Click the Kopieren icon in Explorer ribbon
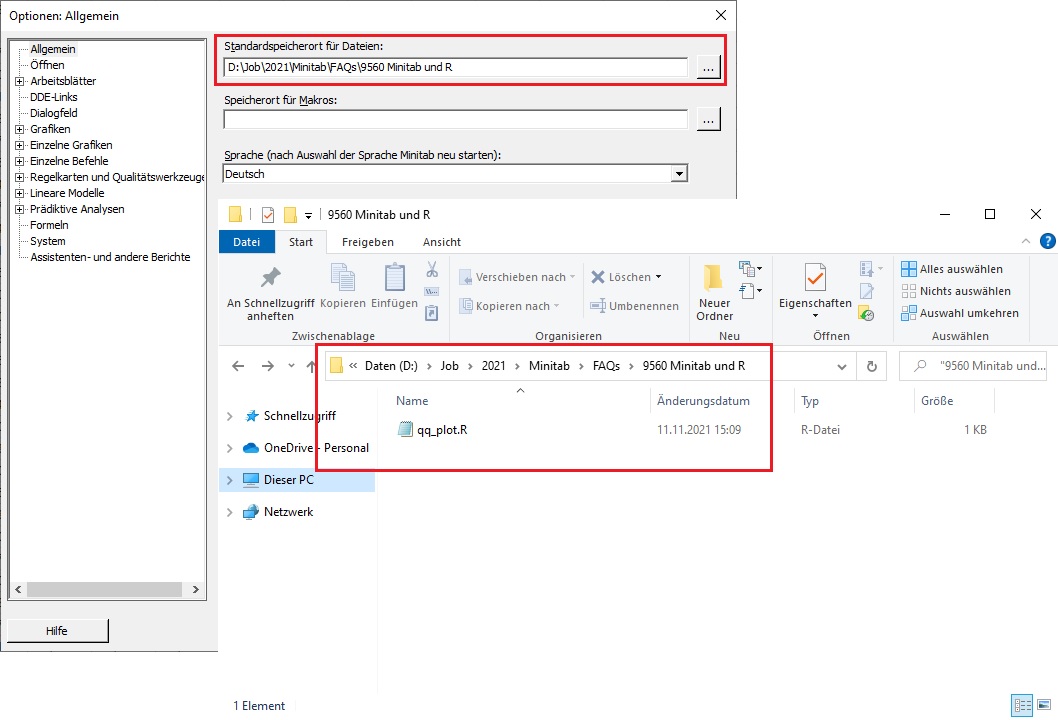 point(343,287)
